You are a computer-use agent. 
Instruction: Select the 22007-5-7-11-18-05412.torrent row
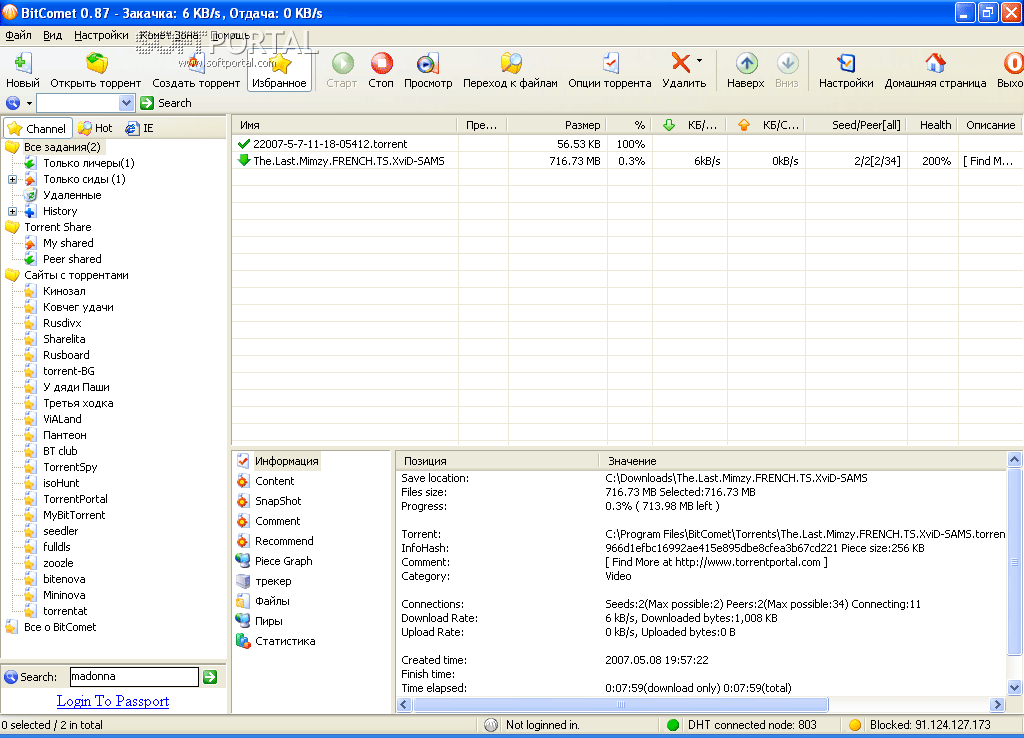pos(627,144)
